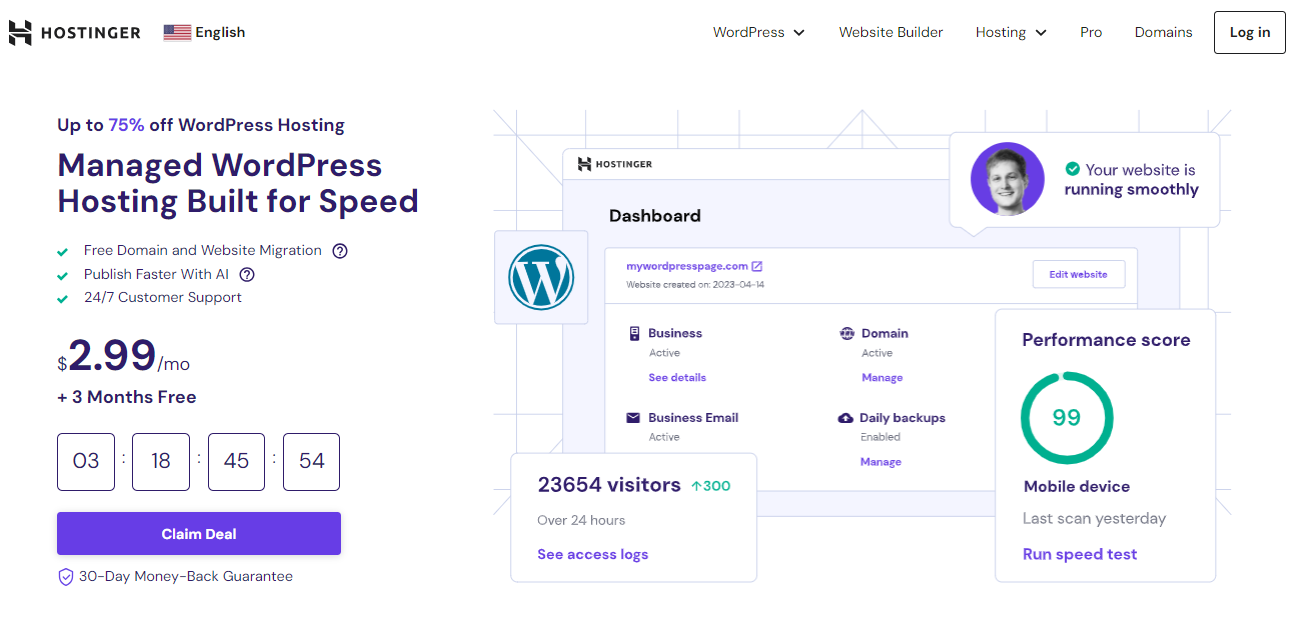Click the Business phone icon

click(636, 333)
